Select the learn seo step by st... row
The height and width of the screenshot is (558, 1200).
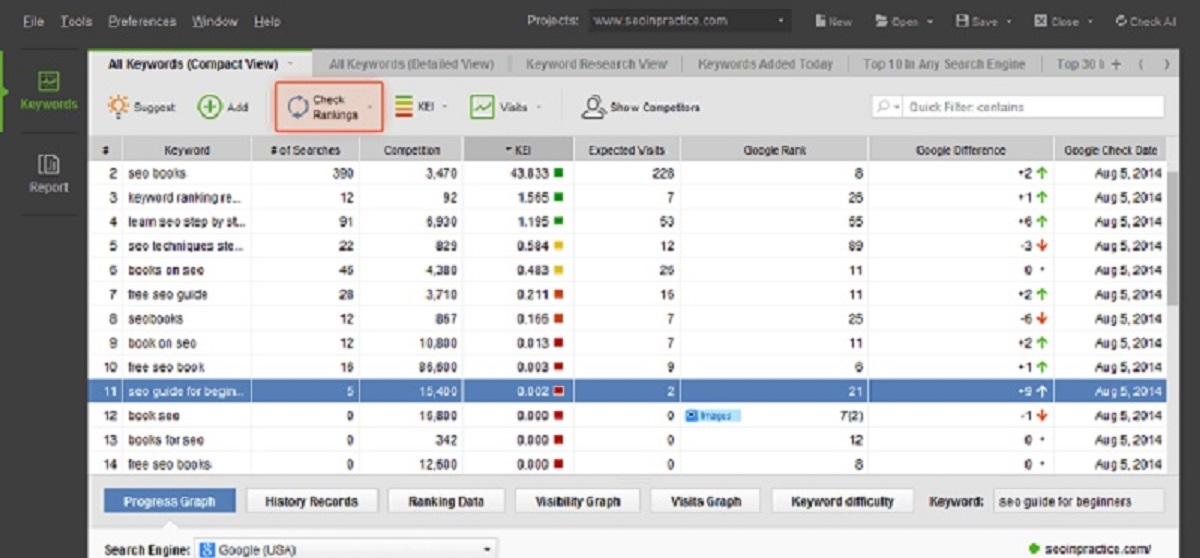tap(627, 222)
